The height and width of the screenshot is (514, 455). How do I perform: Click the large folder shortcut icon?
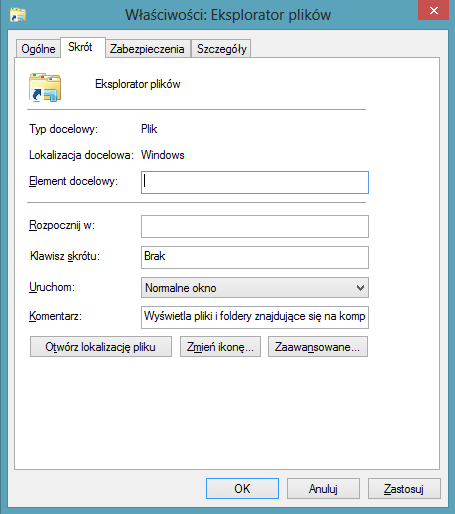45,87
